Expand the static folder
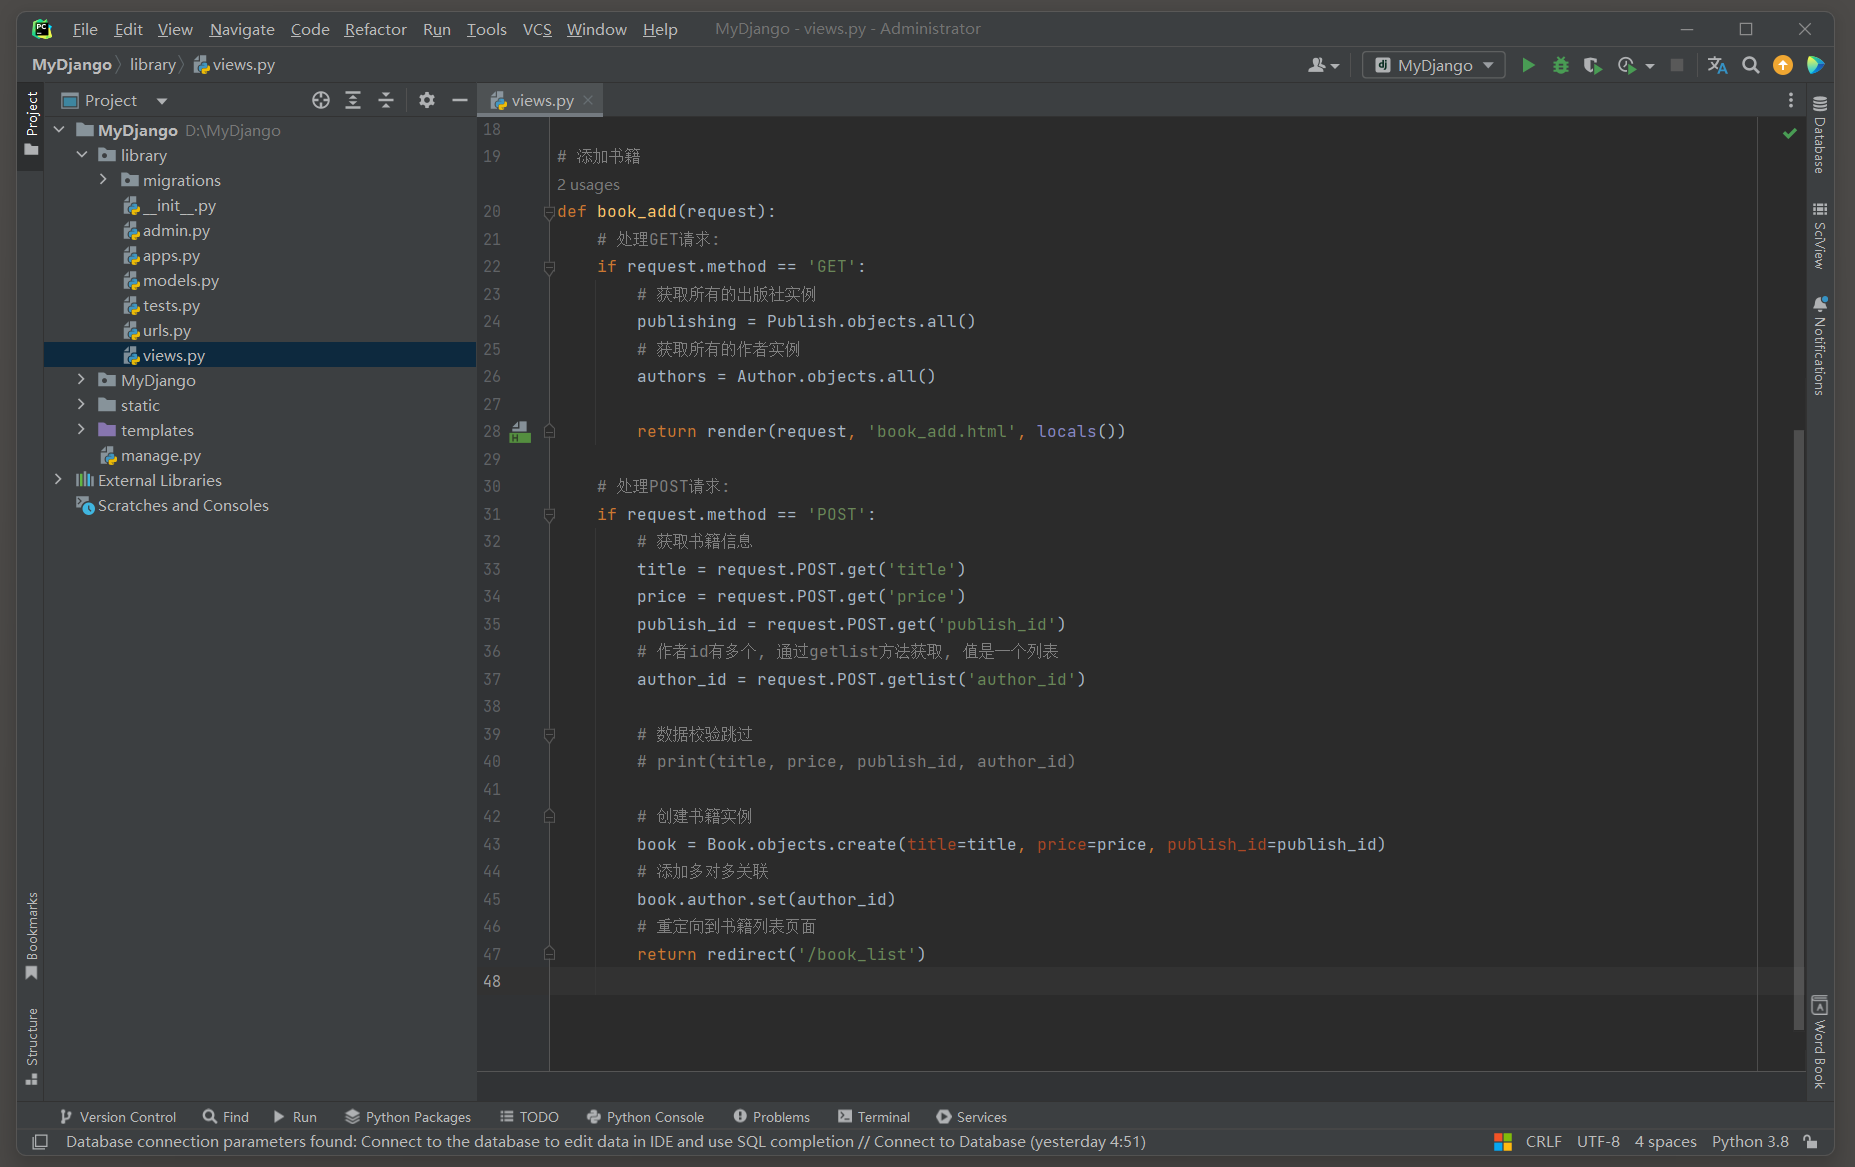Image resolution: width=1855 pixels, height=1167 pixels. click(x=82, y=405)
